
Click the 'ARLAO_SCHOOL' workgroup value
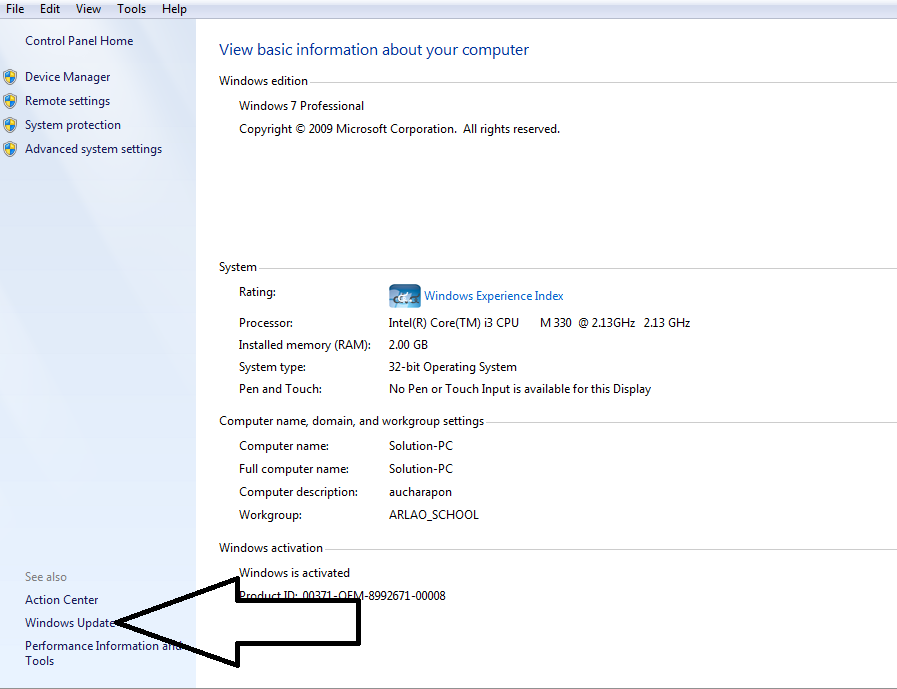(434, 514)
